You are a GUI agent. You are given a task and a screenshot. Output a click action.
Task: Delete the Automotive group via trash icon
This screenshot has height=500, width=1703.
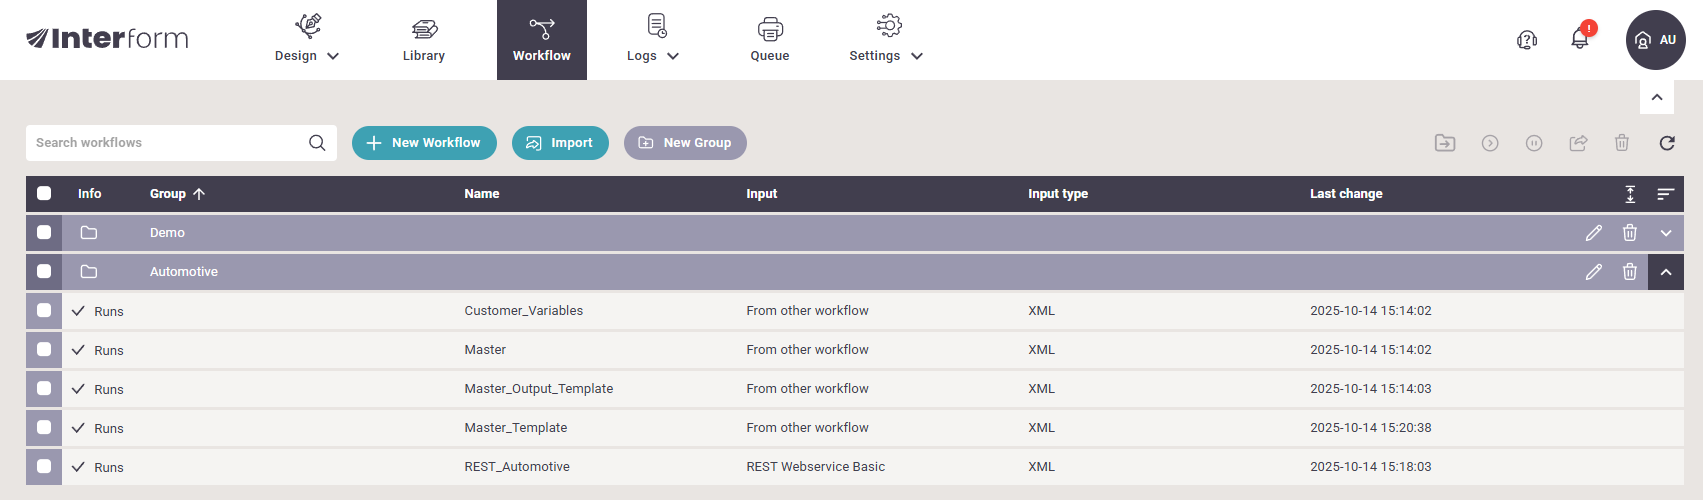click(1629, 272)
